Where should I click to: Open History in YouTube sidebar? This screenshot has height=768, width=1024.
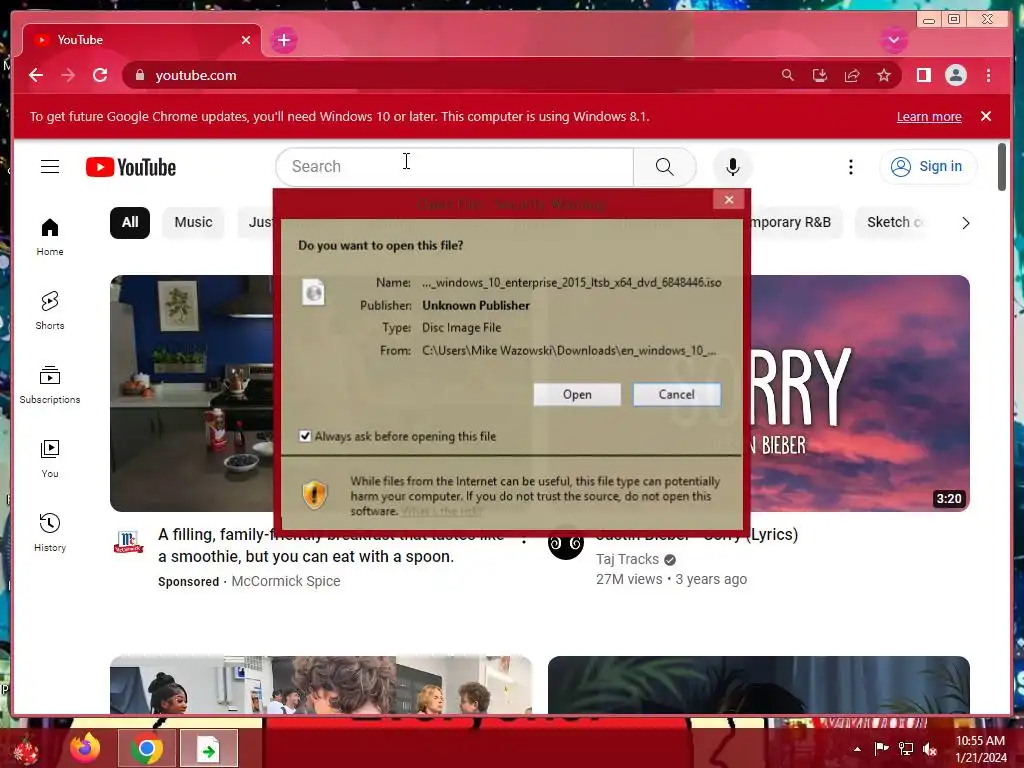point(50,532)
